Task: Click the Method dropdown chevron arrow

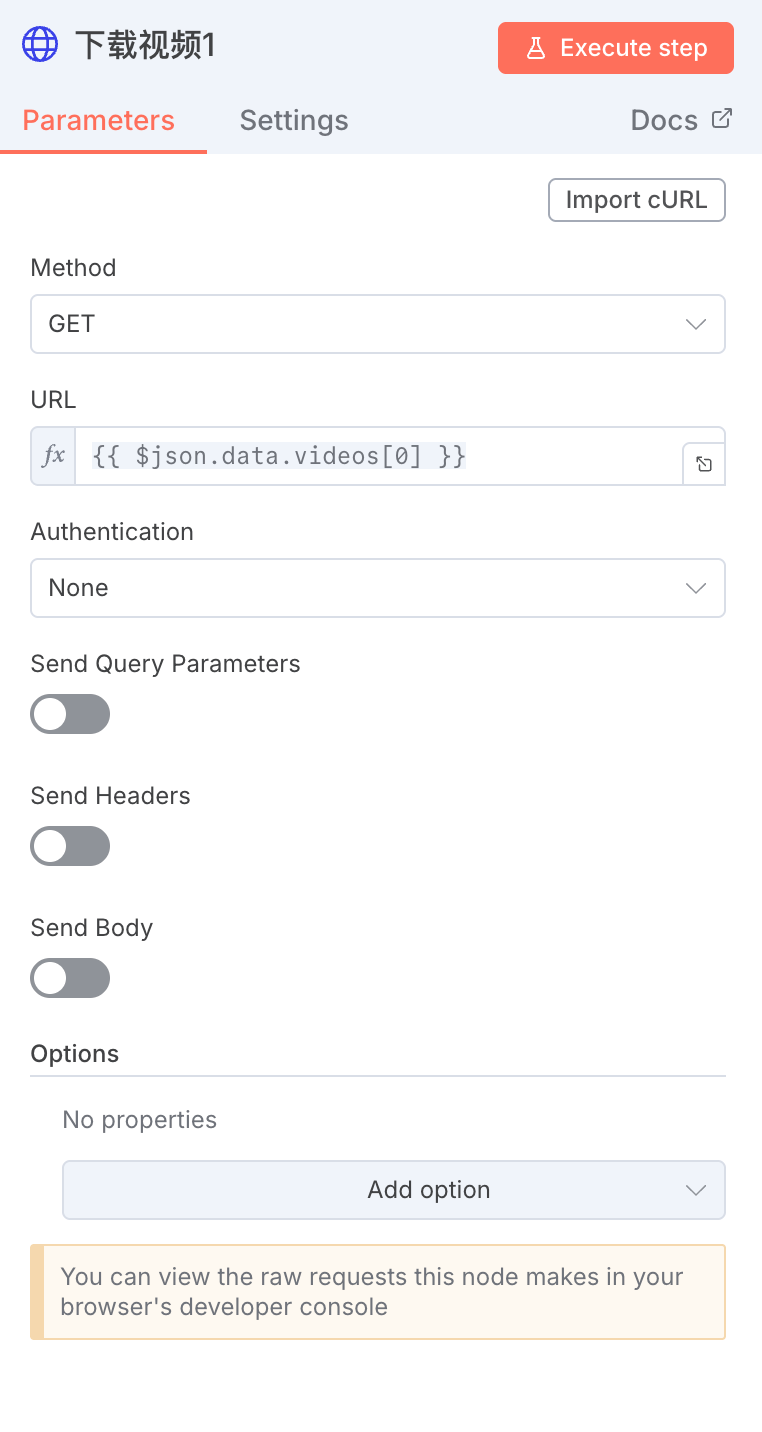Action: pos(696,324)
